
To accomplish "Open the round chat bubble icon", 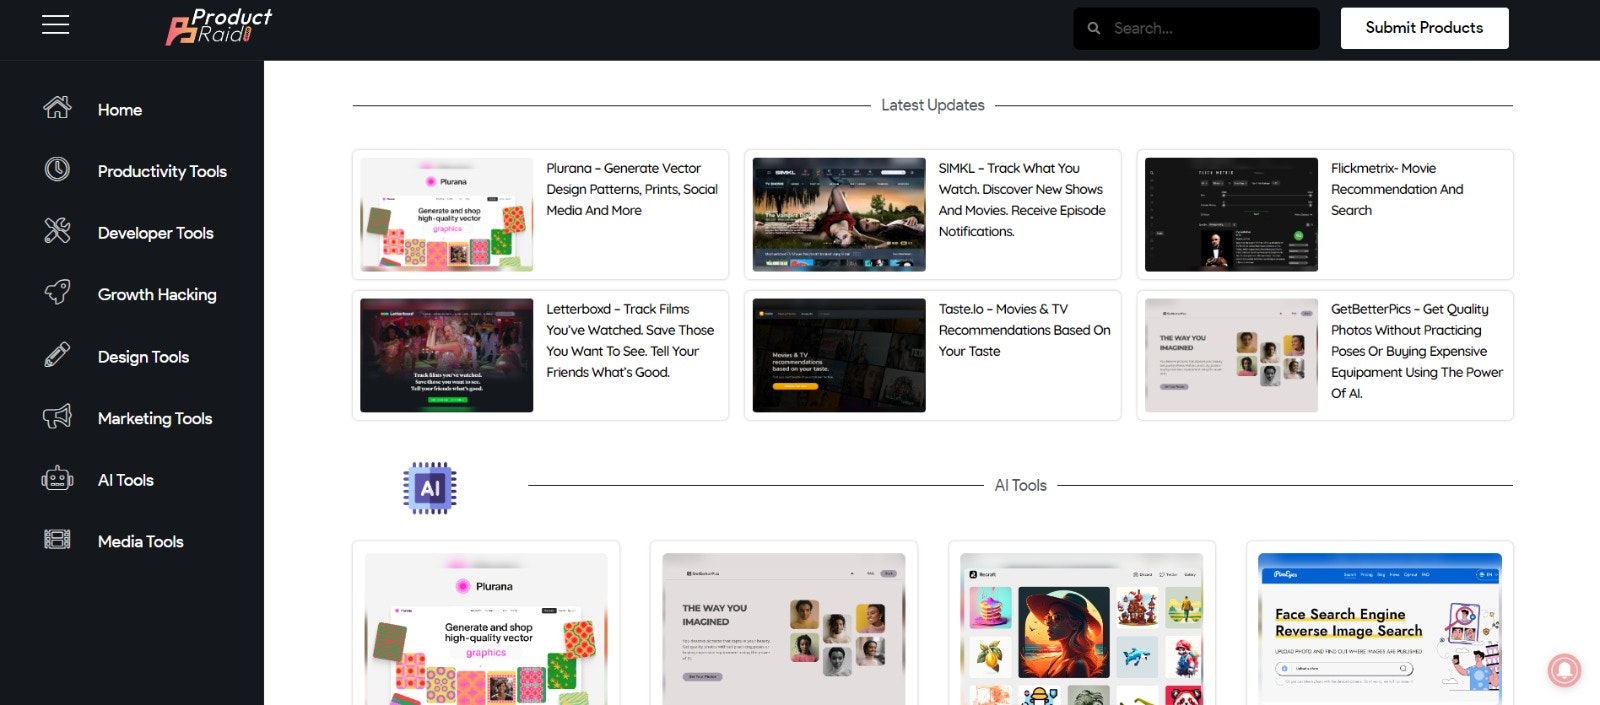I will [1565, 670].
